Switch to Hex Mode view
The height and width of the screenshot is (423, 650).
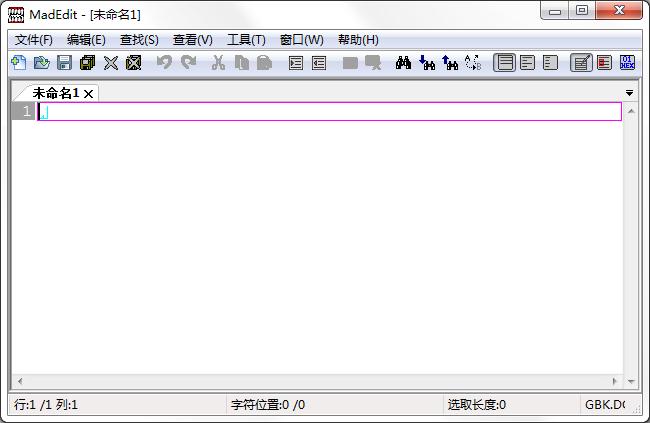click(x=627, y=63)
